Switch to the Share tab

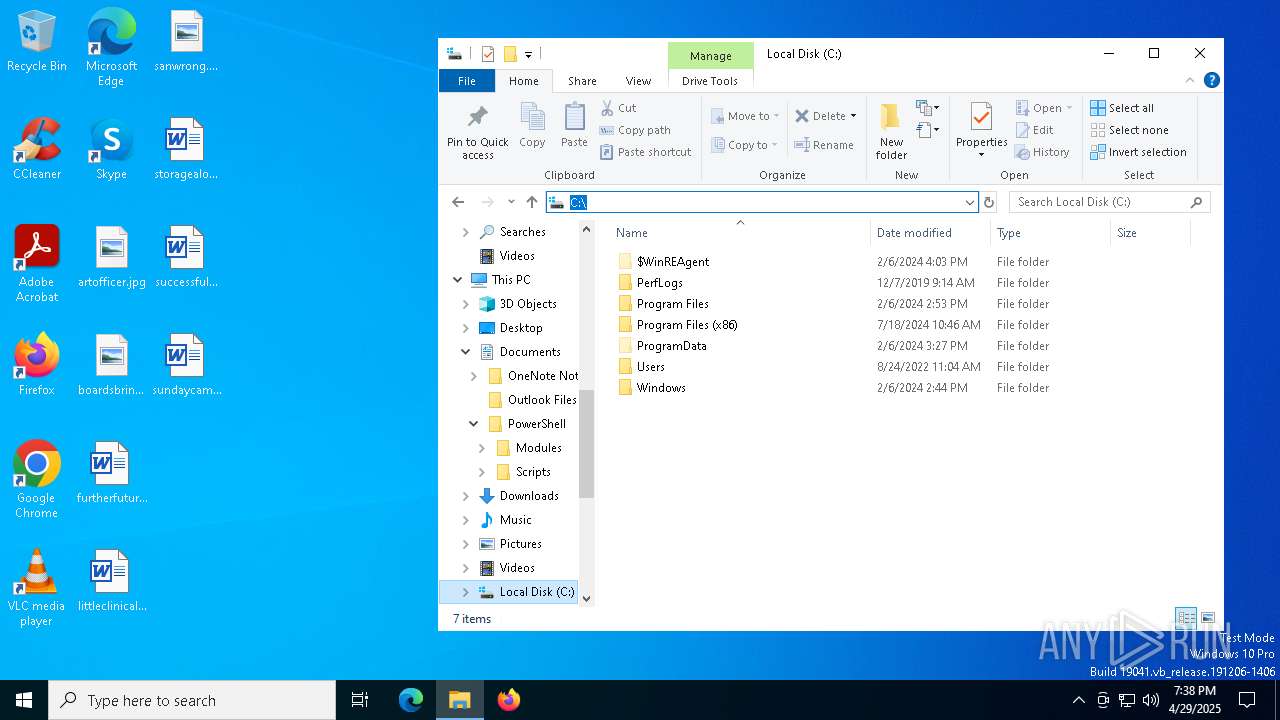point(582,81)
